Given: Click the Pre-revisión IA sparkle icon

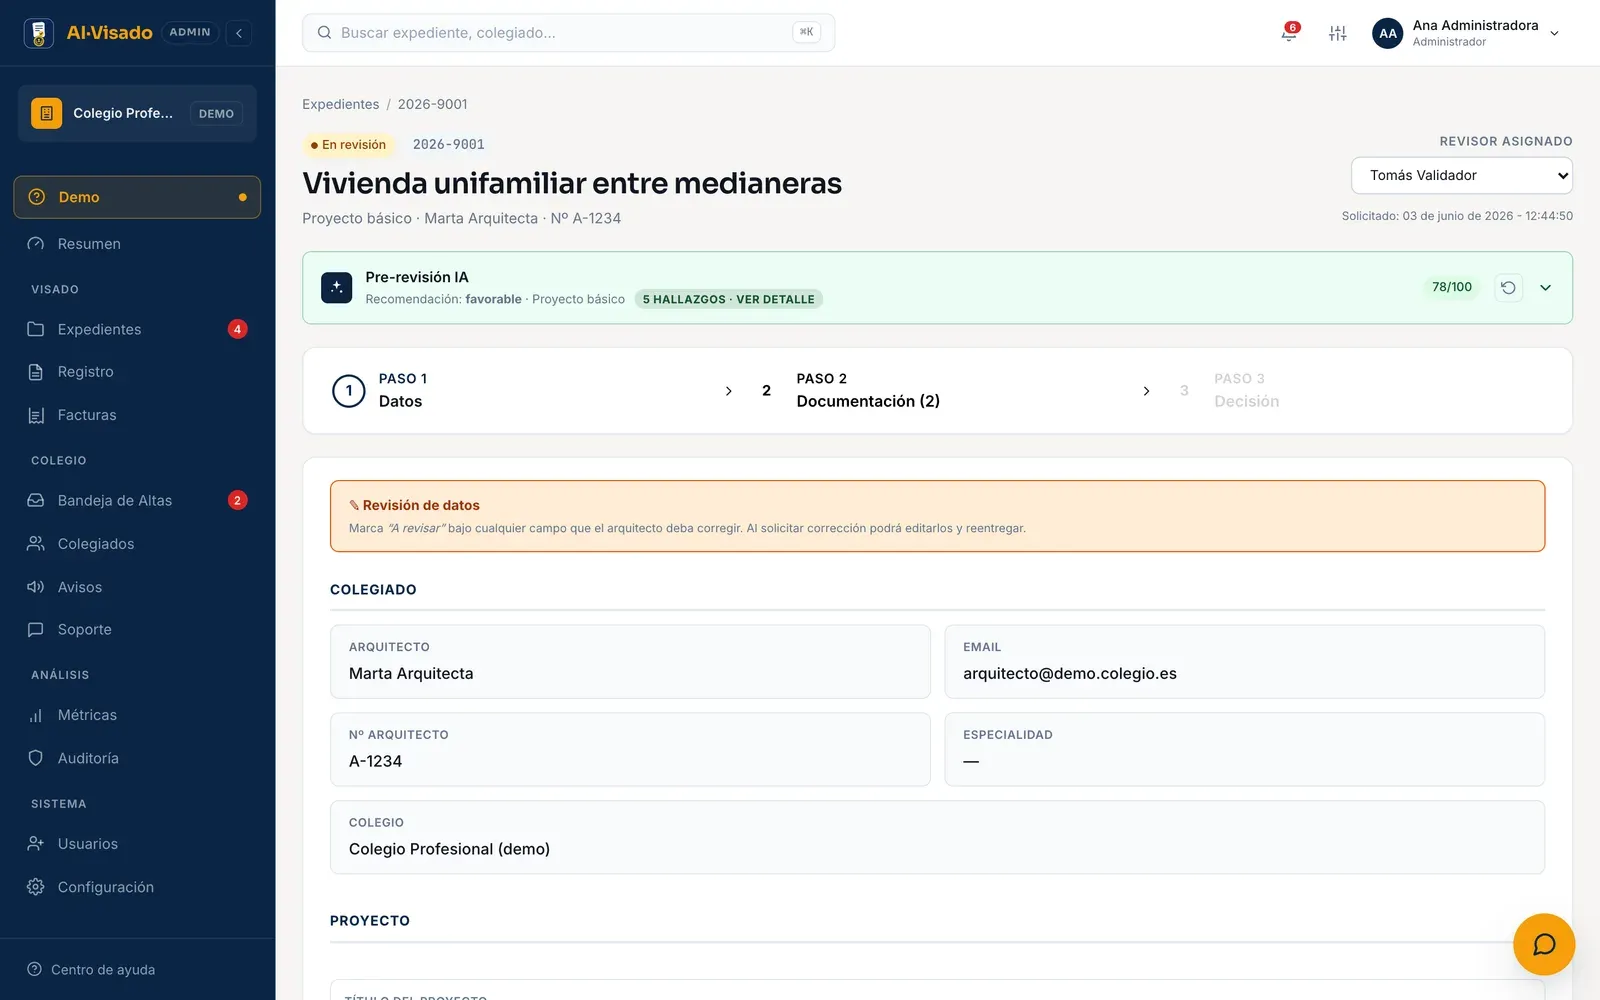Looking at the screenshot, I should click(x=337, y=287).
